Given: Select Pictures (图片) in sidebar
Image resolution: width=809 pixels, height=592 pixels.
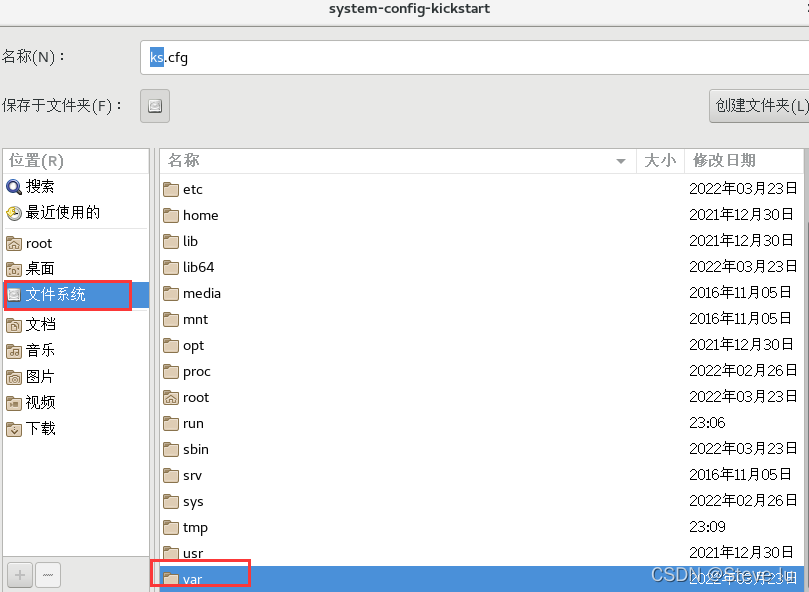Looking at the screenshot, I should [76, 377].
